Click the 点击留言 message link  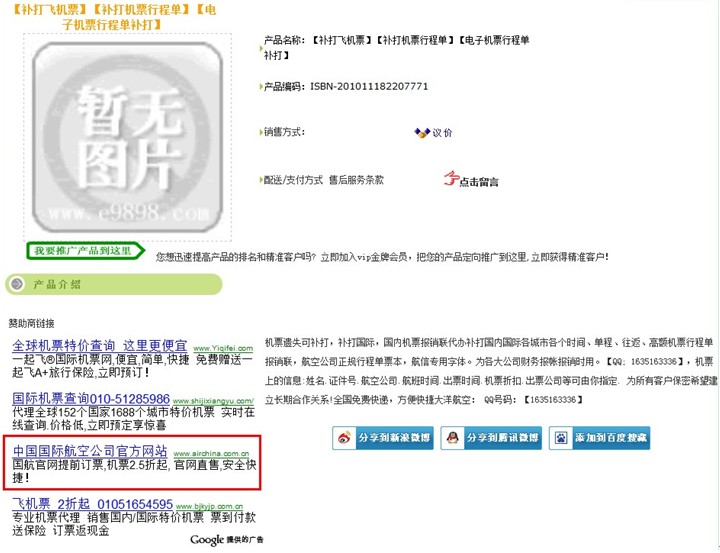pyautogui.click(x=479, y=182)
